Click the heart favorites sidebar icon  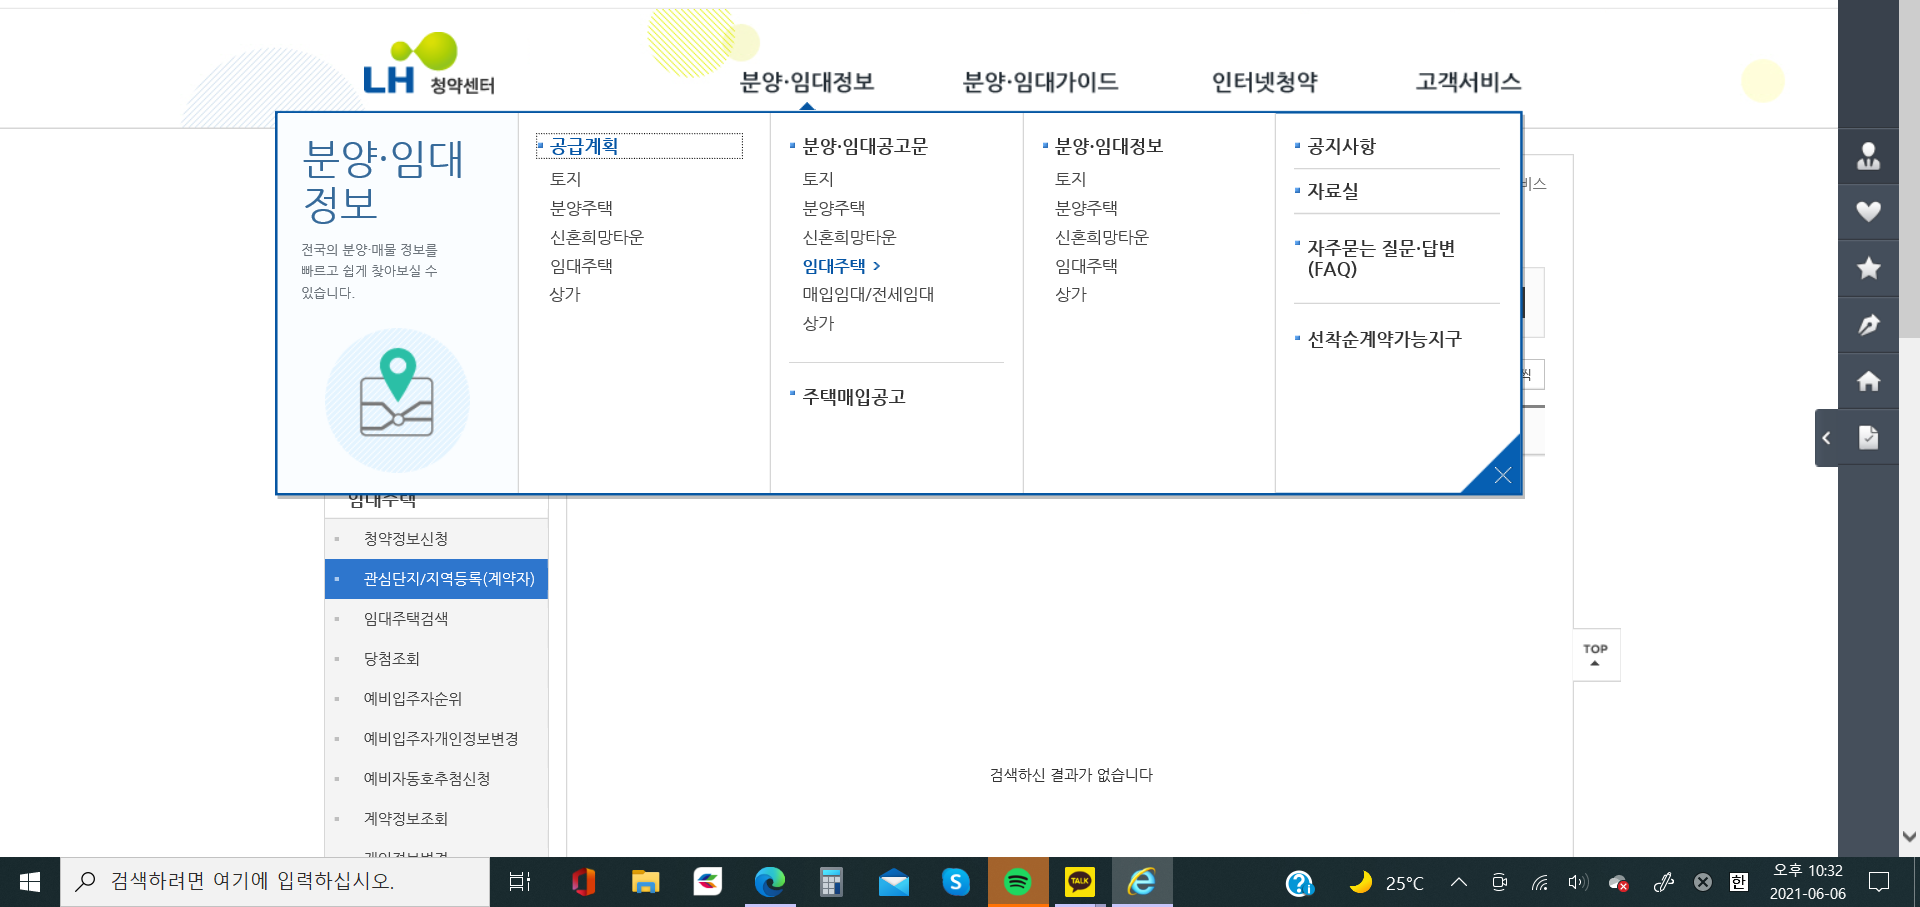pyautogui.click(x=1868, y=212)
